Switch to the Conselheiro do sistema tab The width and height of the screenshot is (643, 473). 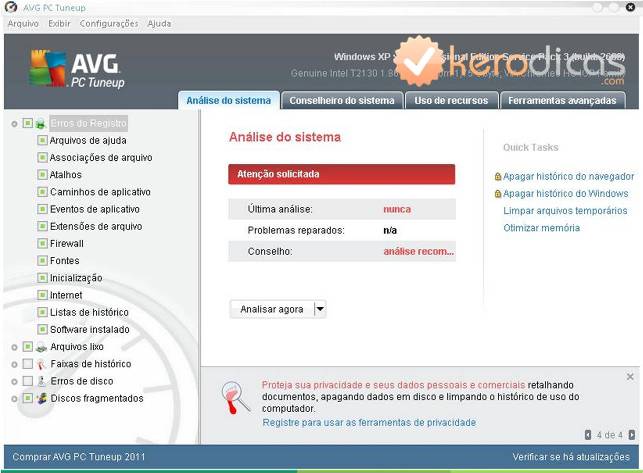coord(342,101)
